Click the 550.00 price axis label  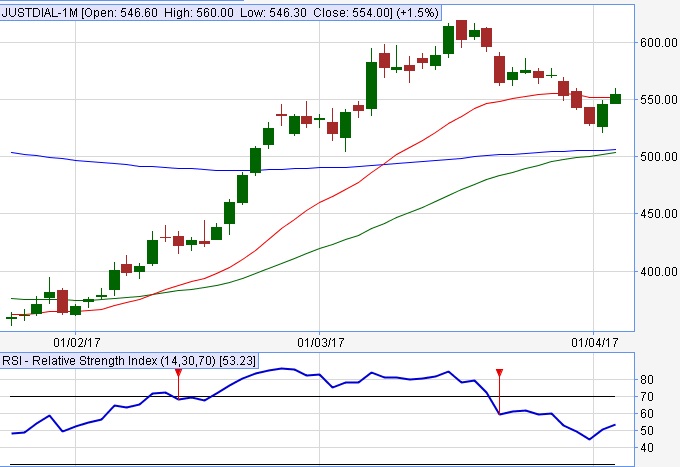click(x=659, y=100)
